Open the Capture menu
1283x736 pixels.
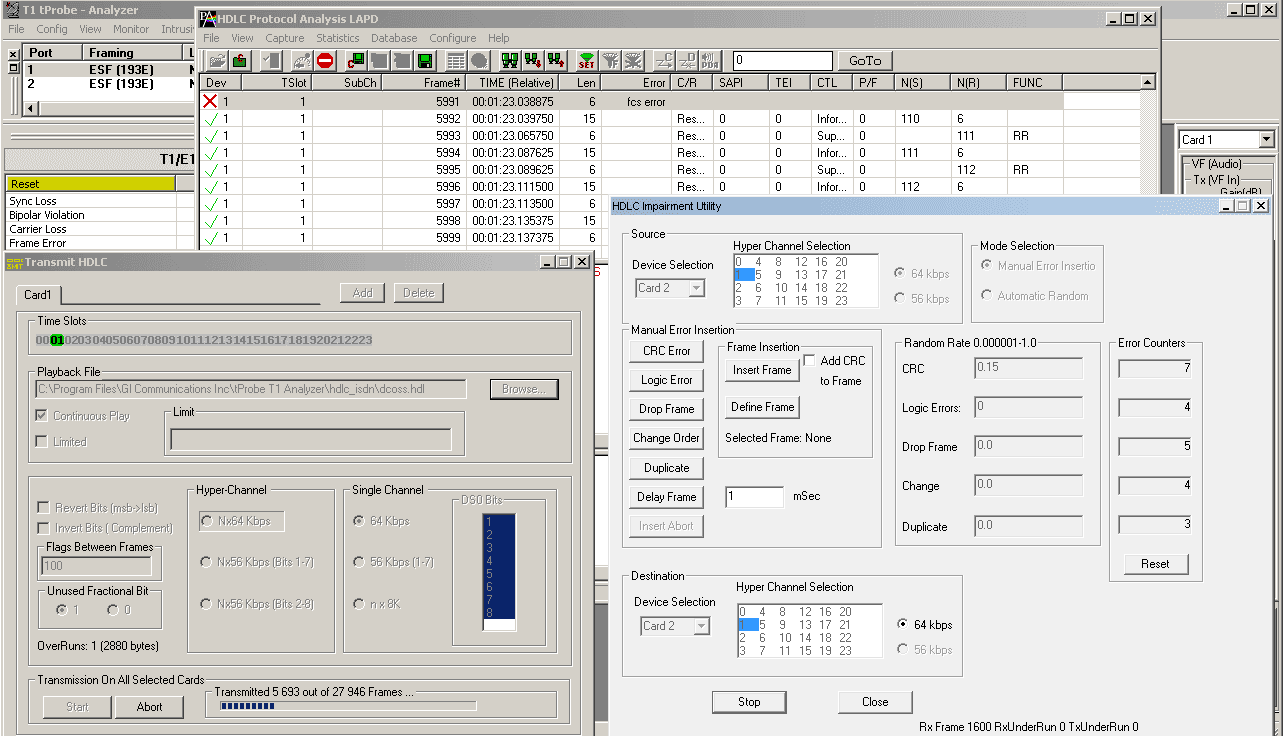284,38
